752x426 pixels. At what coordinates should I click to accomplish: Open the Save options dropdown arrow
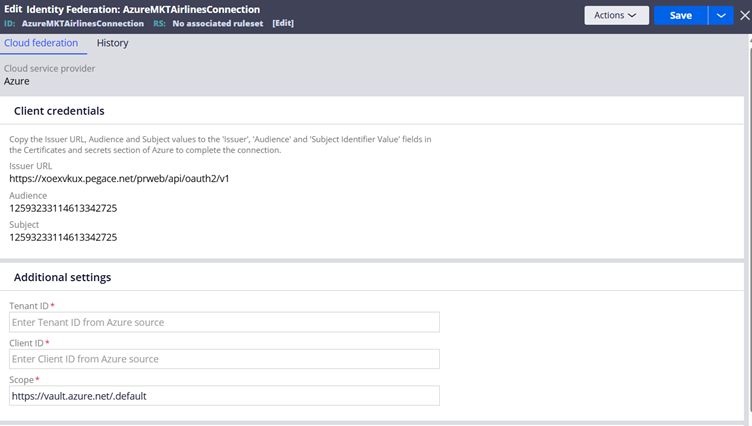[720, 15]
